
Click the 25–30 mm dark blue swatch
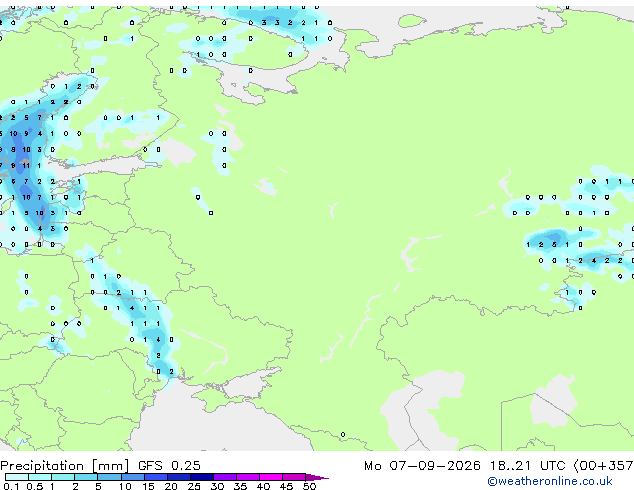click(201, 477)
